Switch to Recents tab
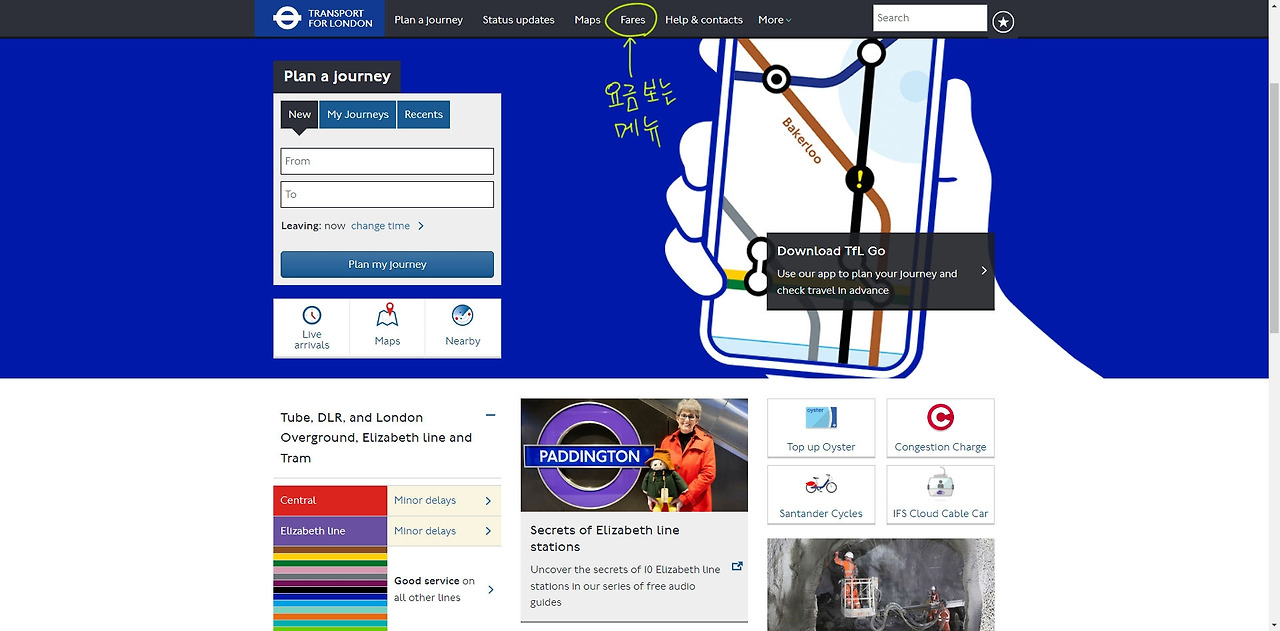 [x=423, y=115]
